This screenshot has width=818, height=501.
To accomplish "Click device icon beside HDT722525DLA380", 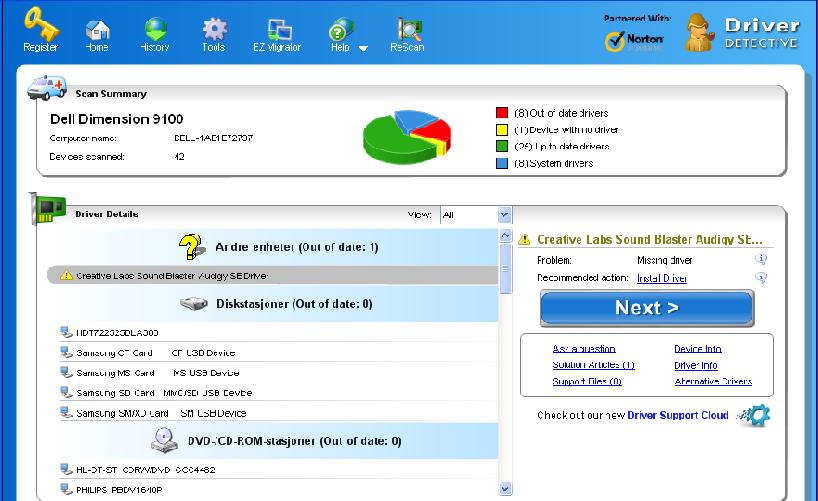I will pyautogui.click(x=66, y=332).
